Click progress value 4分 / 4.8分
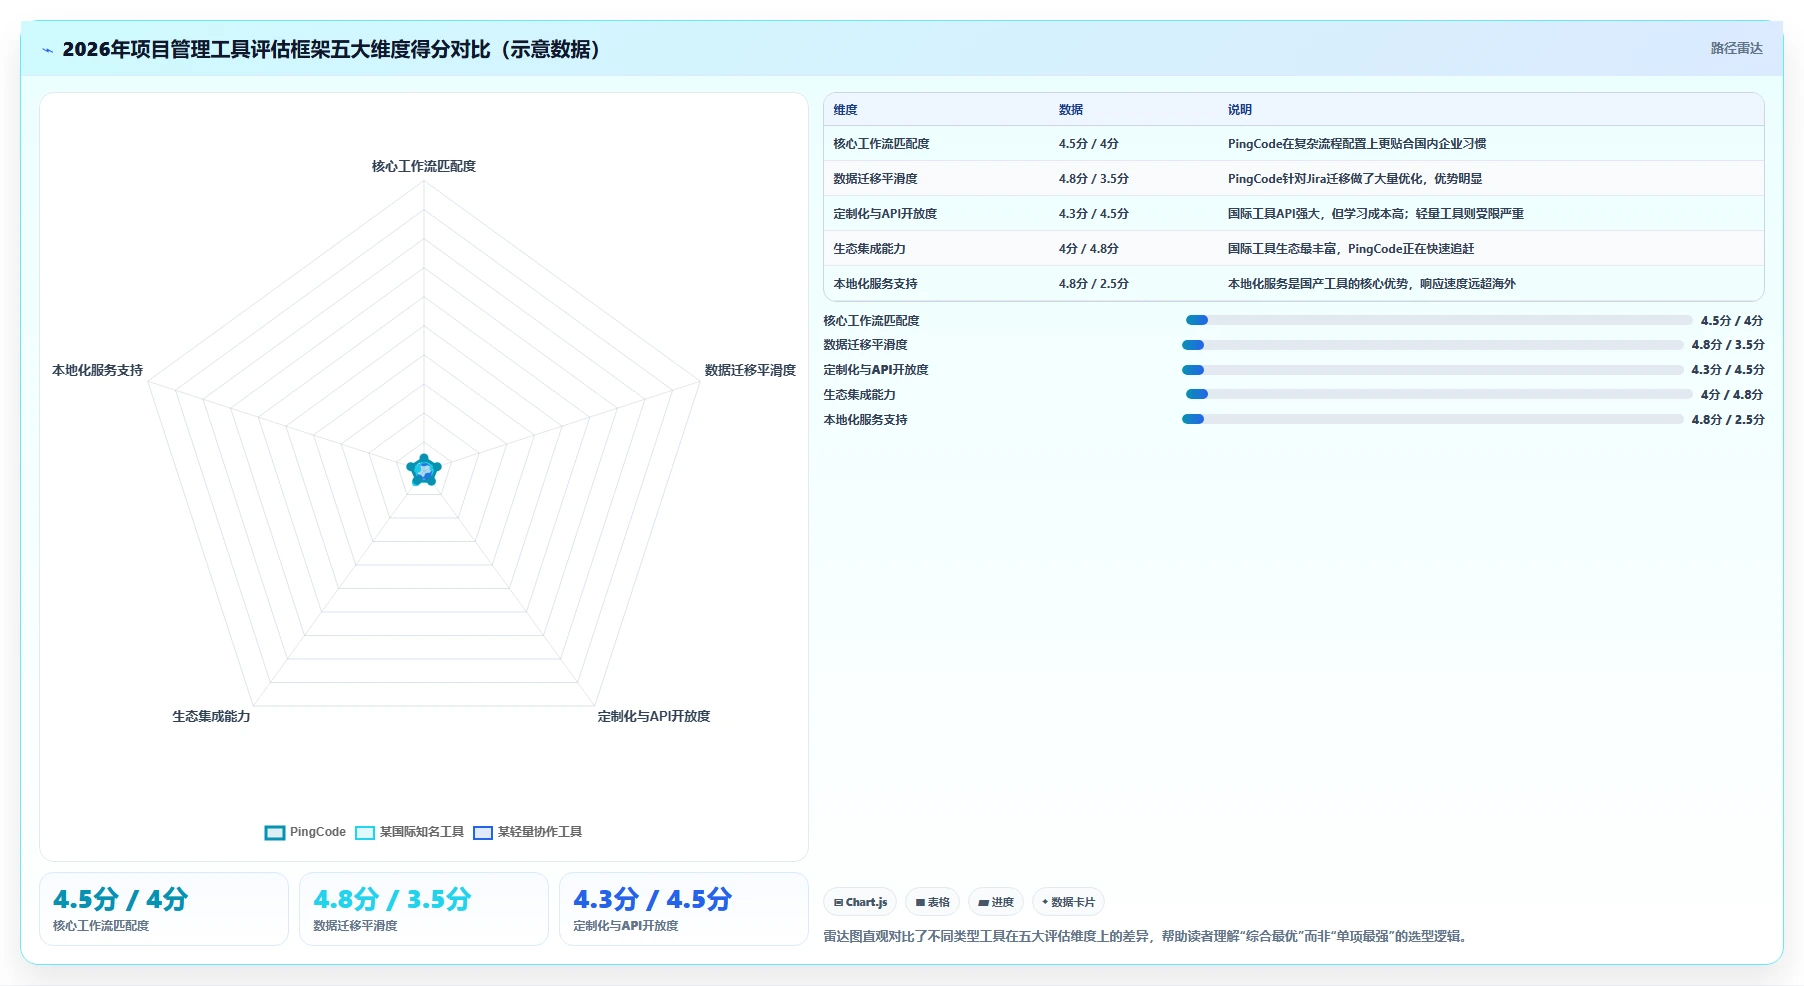Viewport: 1804px width, 986px height. coord(1732,395)
